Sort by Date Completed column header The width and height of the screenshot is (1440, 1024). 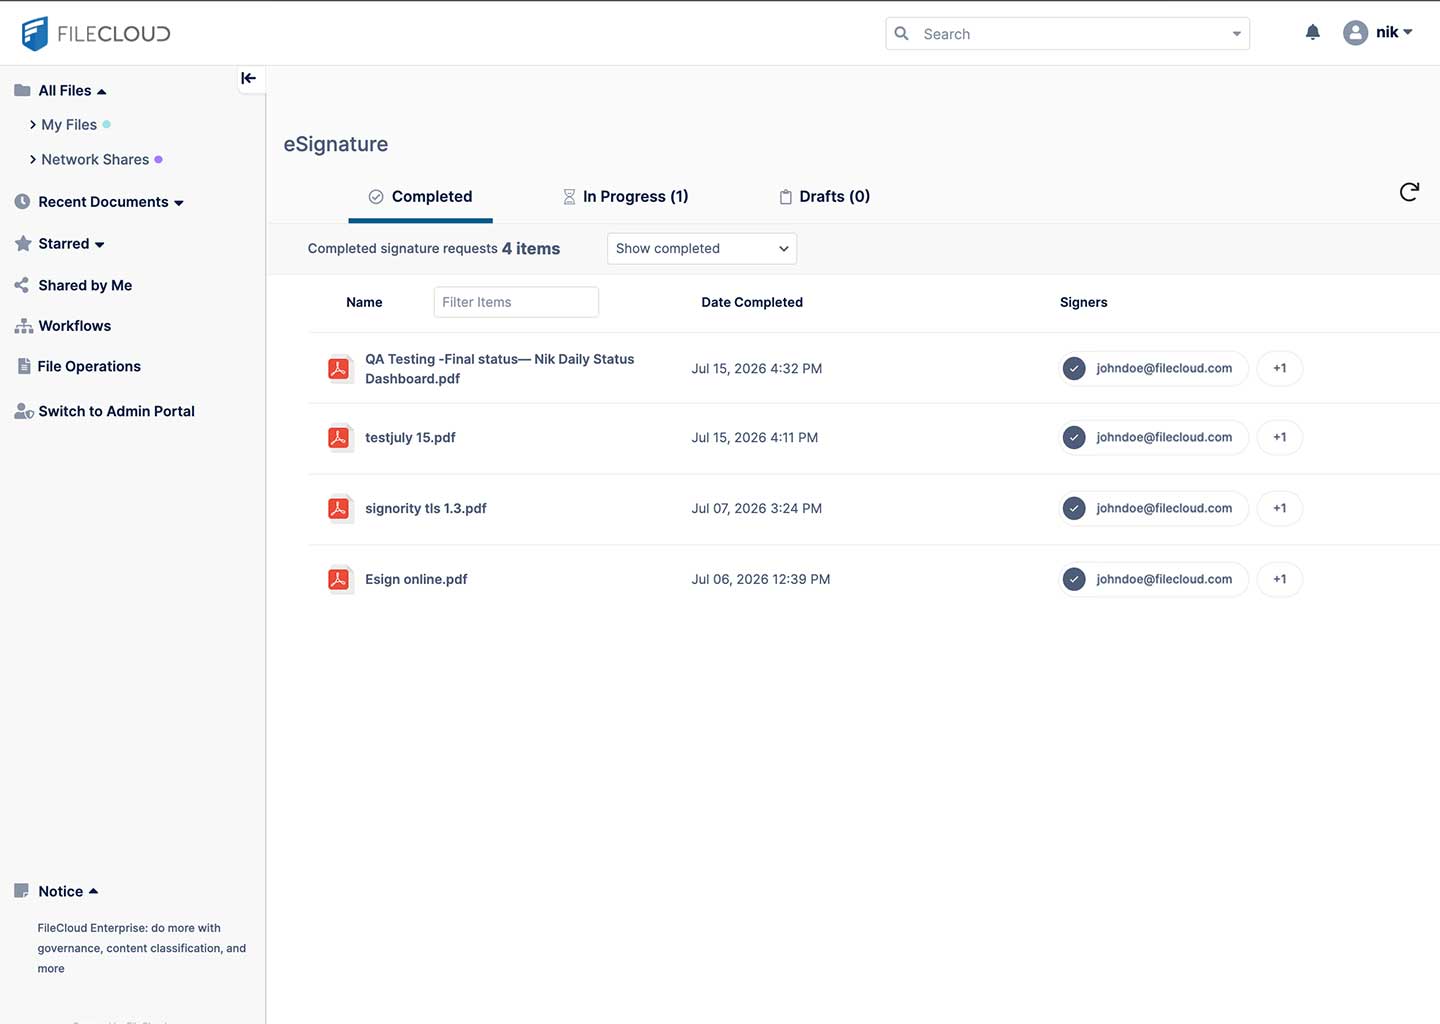[752, 302]
